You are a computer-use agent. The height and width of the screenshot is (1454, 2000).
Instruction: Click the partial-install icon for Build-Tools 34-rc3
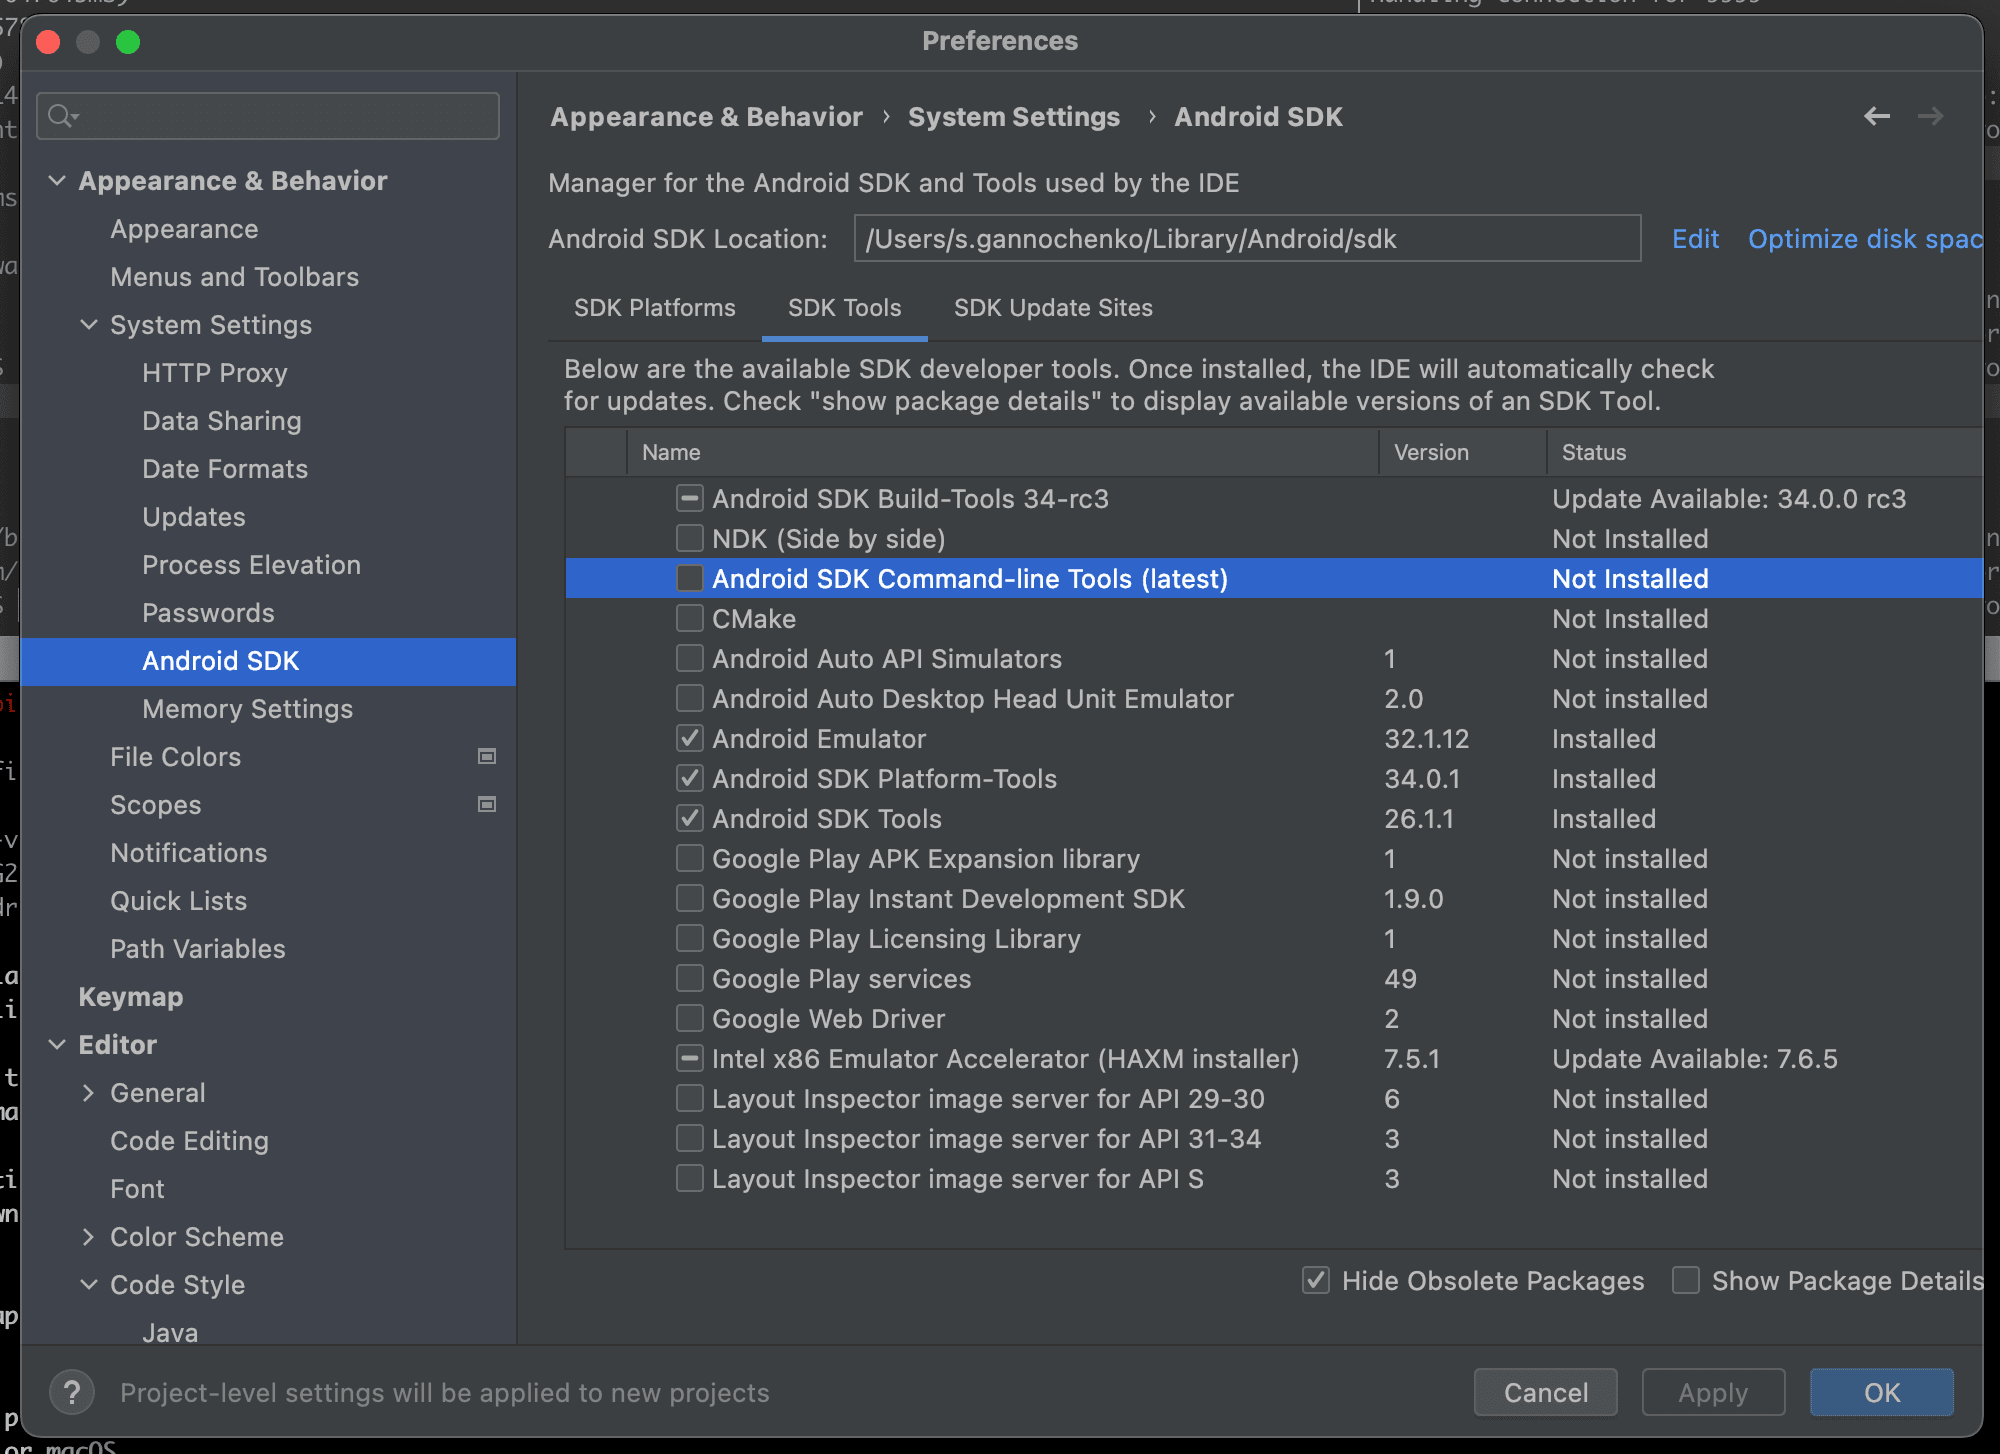(689, 498)
